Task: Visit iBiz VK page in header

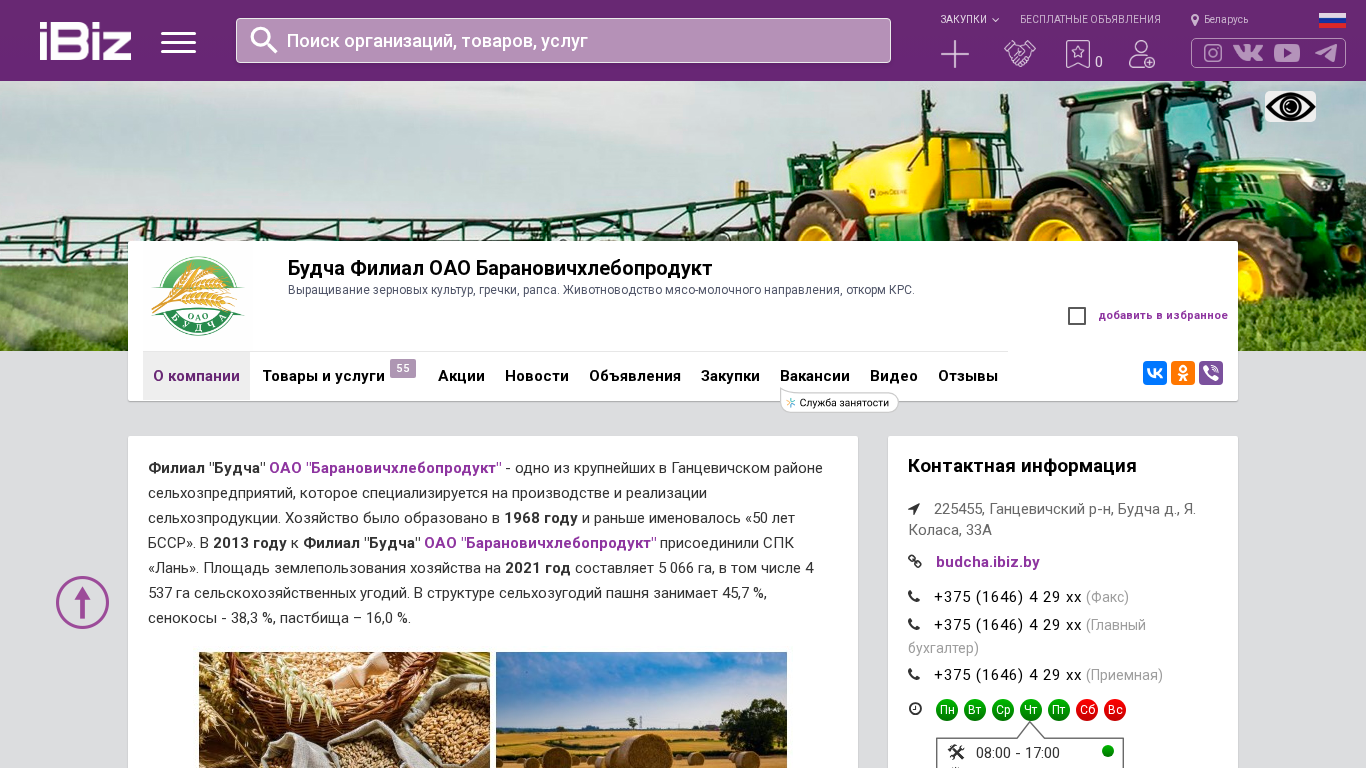Action: (1248, 53)
